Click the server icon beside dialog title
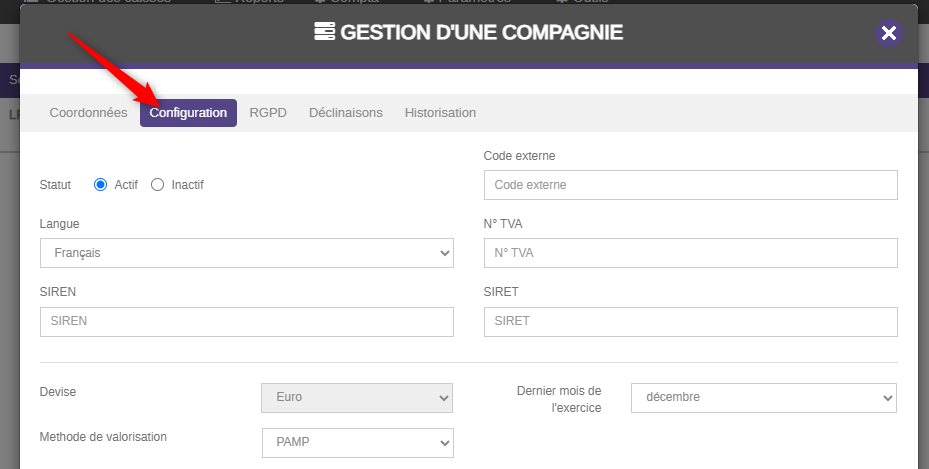929x469 pixels. click(324, 32)
